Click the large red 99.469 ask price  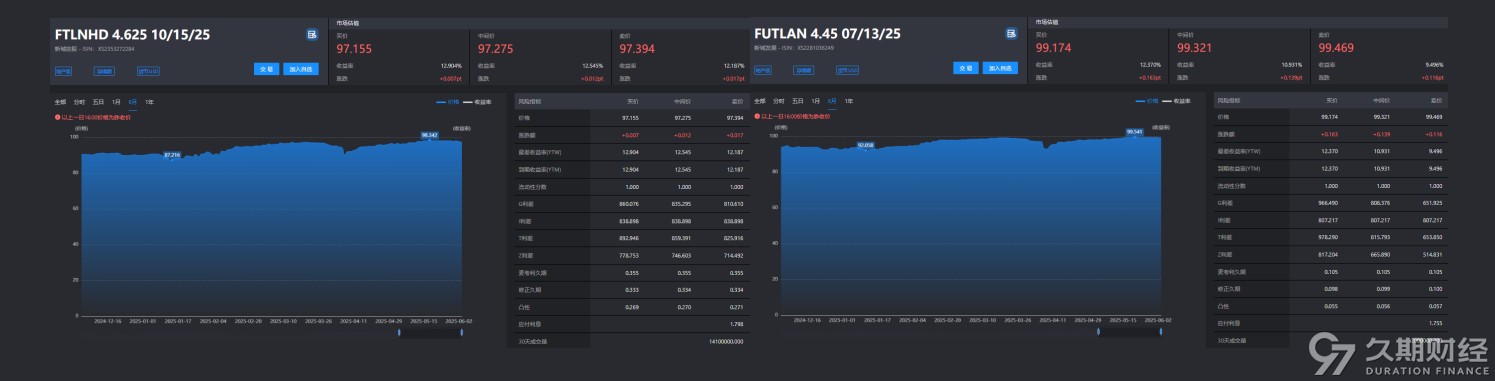point(1337,48)
